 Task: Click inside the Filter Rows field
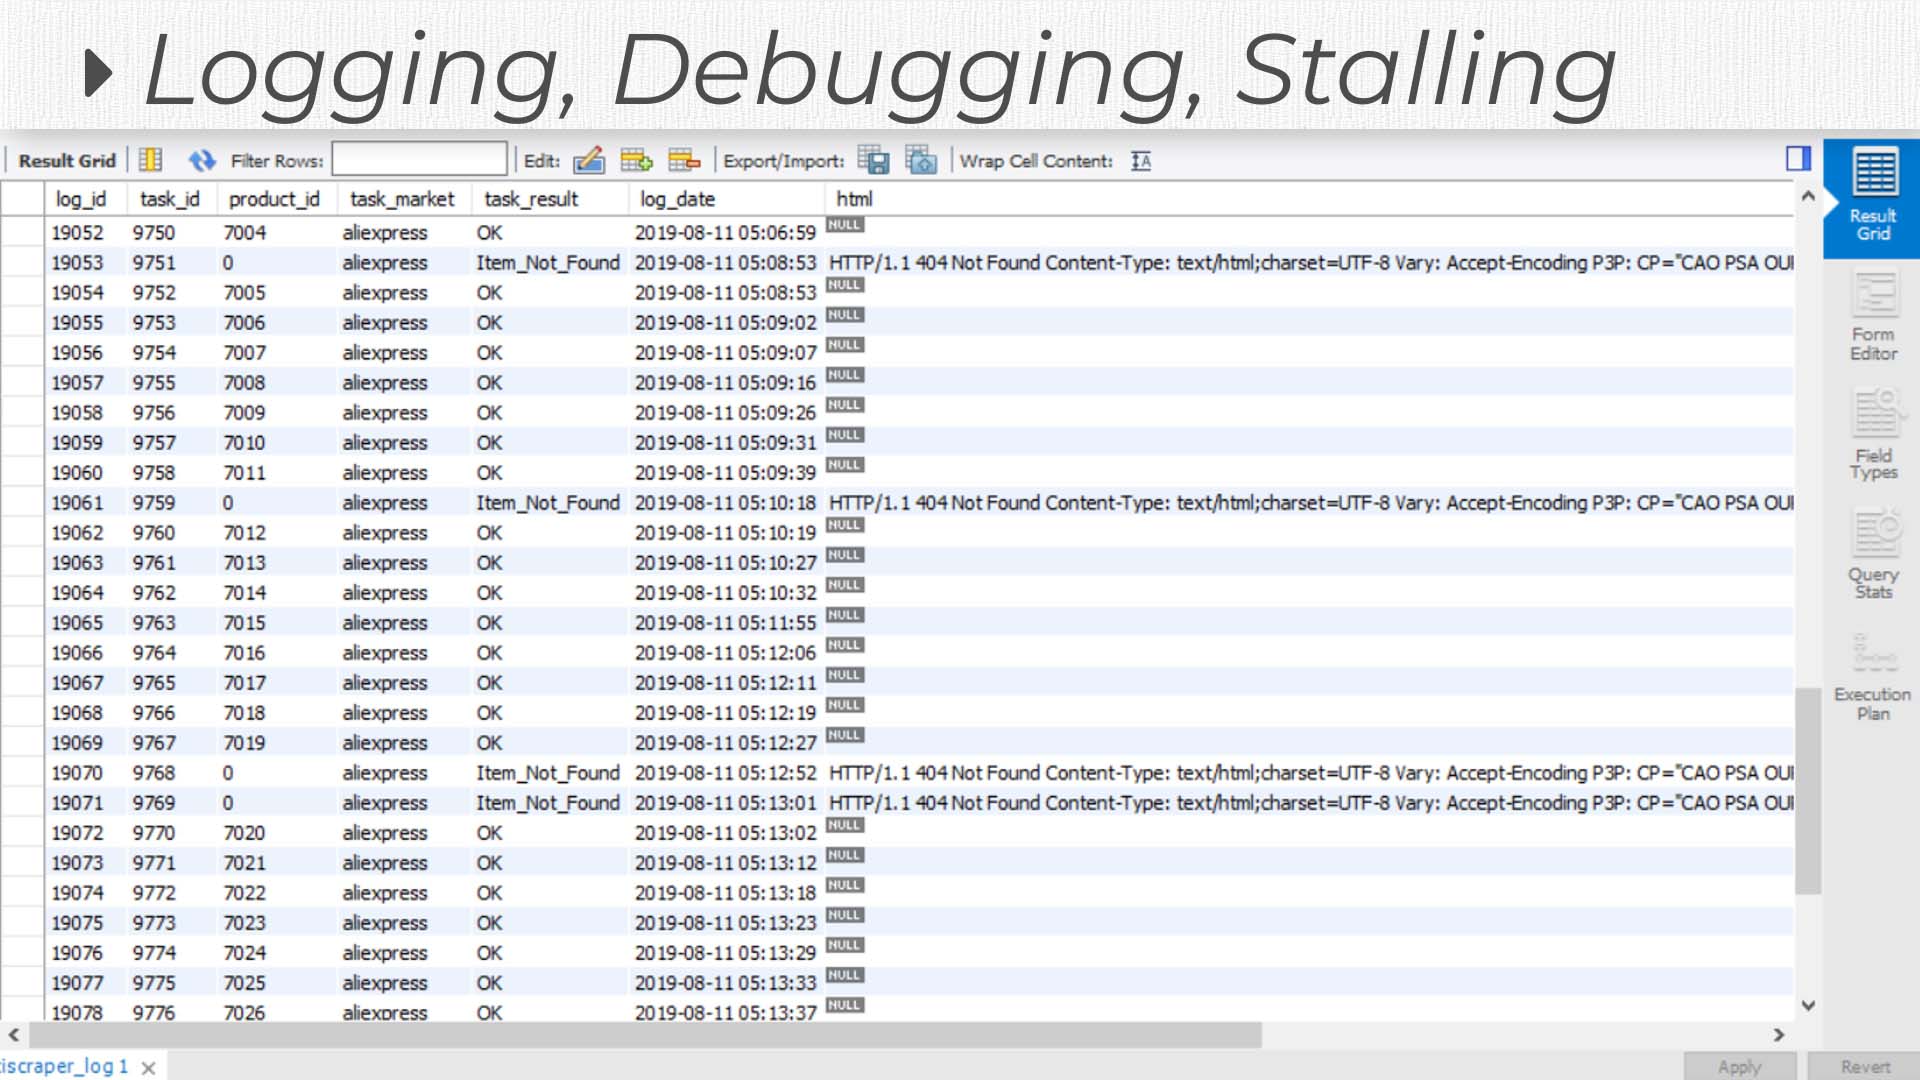[x=418, y=160]
